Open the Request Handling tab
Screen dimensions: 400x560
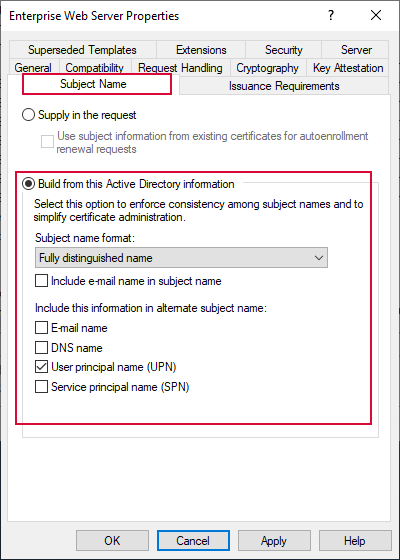(180, 68)
